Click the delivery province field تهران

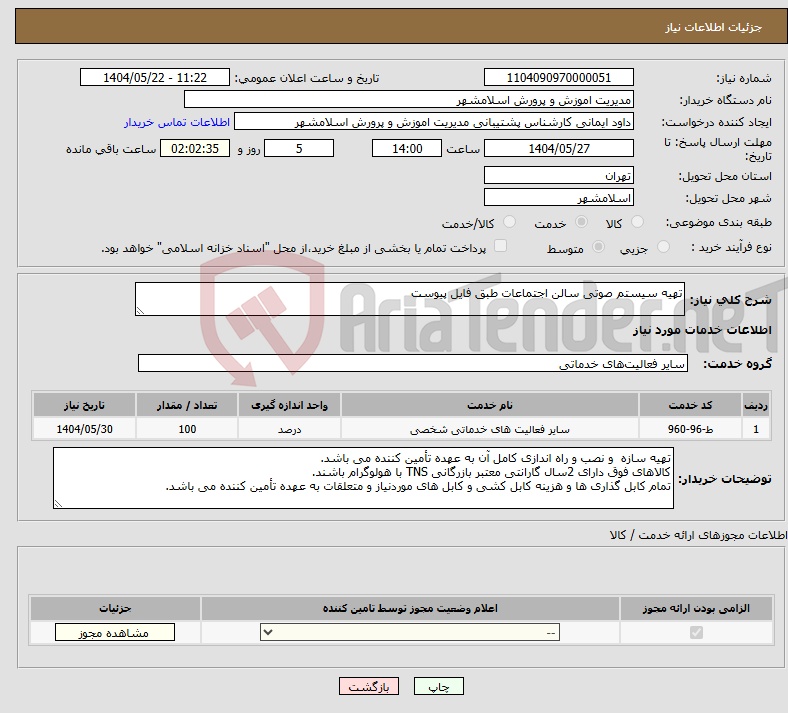pos(558,175)
